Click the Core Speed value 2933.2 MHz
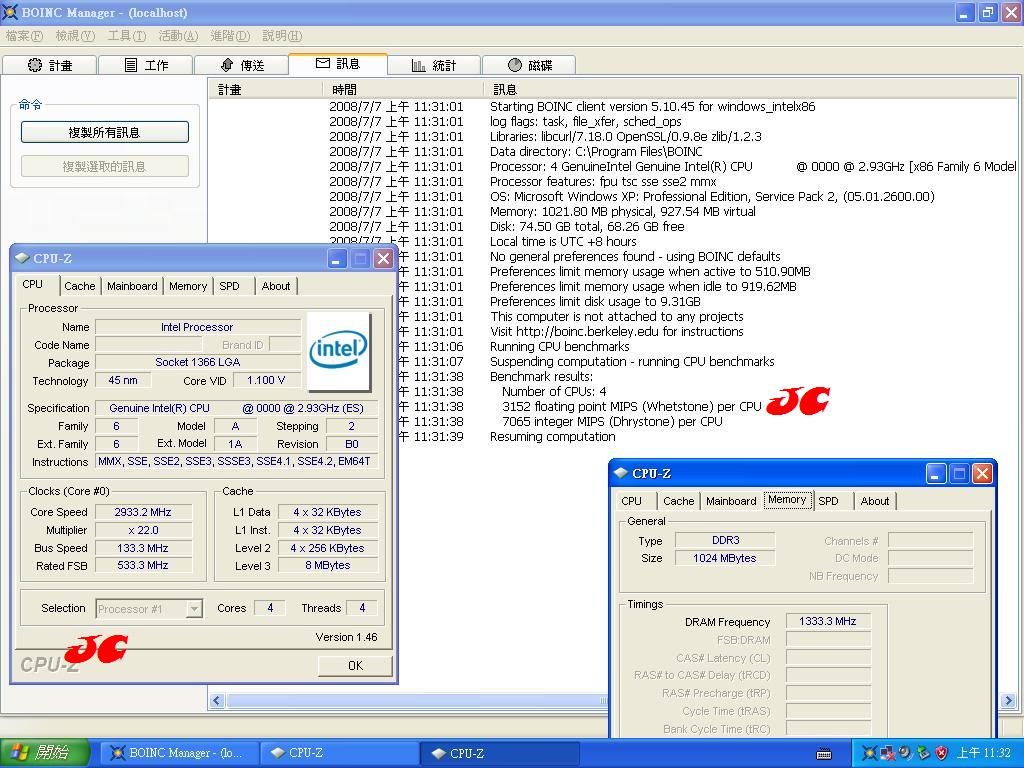The width and height of the screenshot is (1024, 768). click(x=144, y=512)
